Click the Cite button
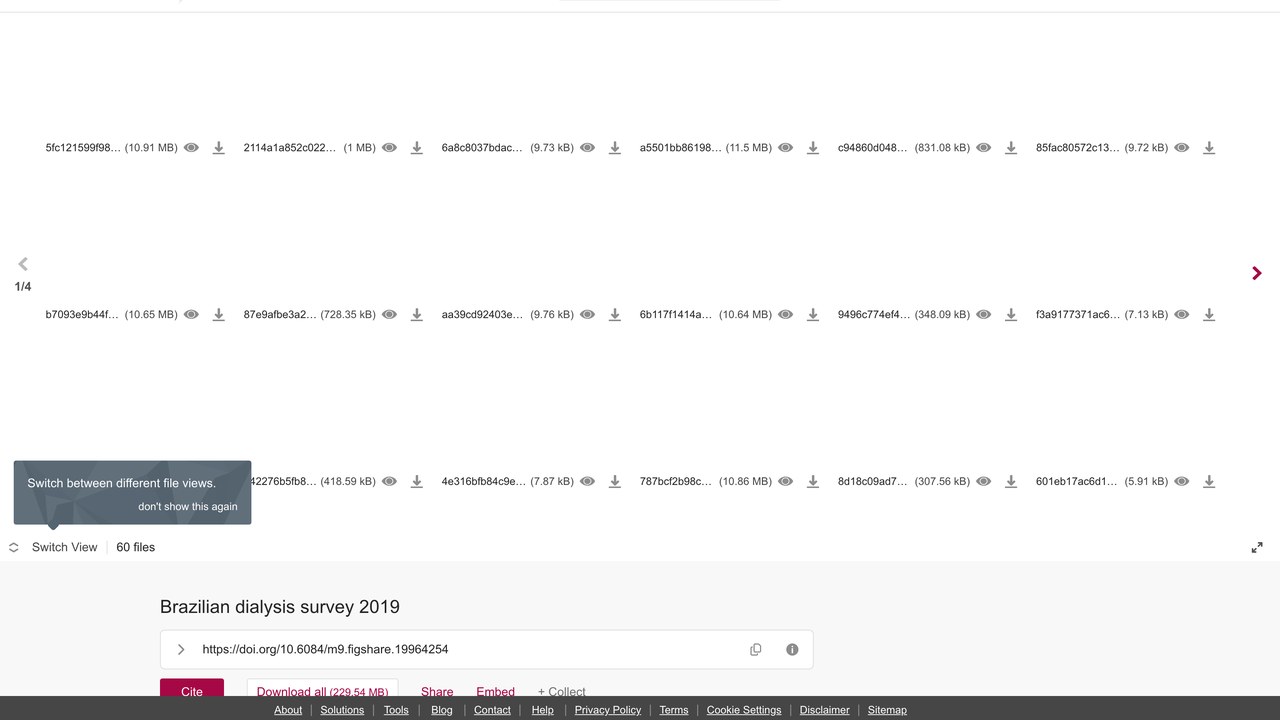The width and height of the screenshot is (1280, 720). tap(192, 691)
